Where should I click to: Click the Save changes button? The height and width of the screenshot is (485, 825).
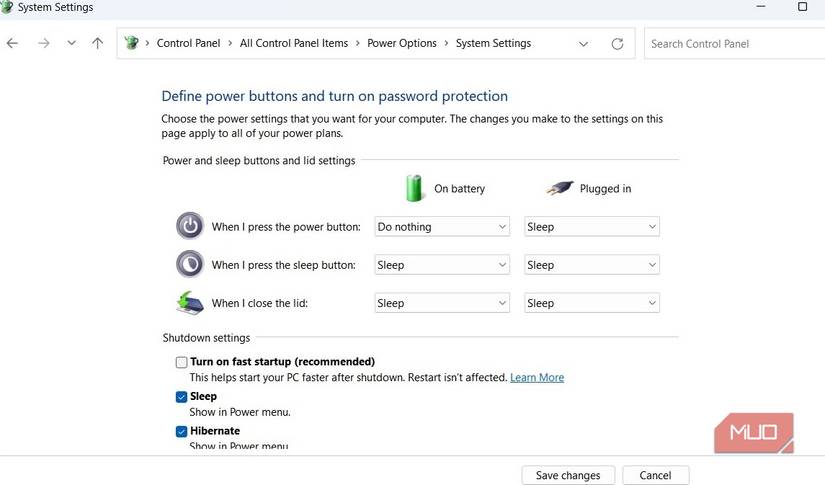coord(568,475)
